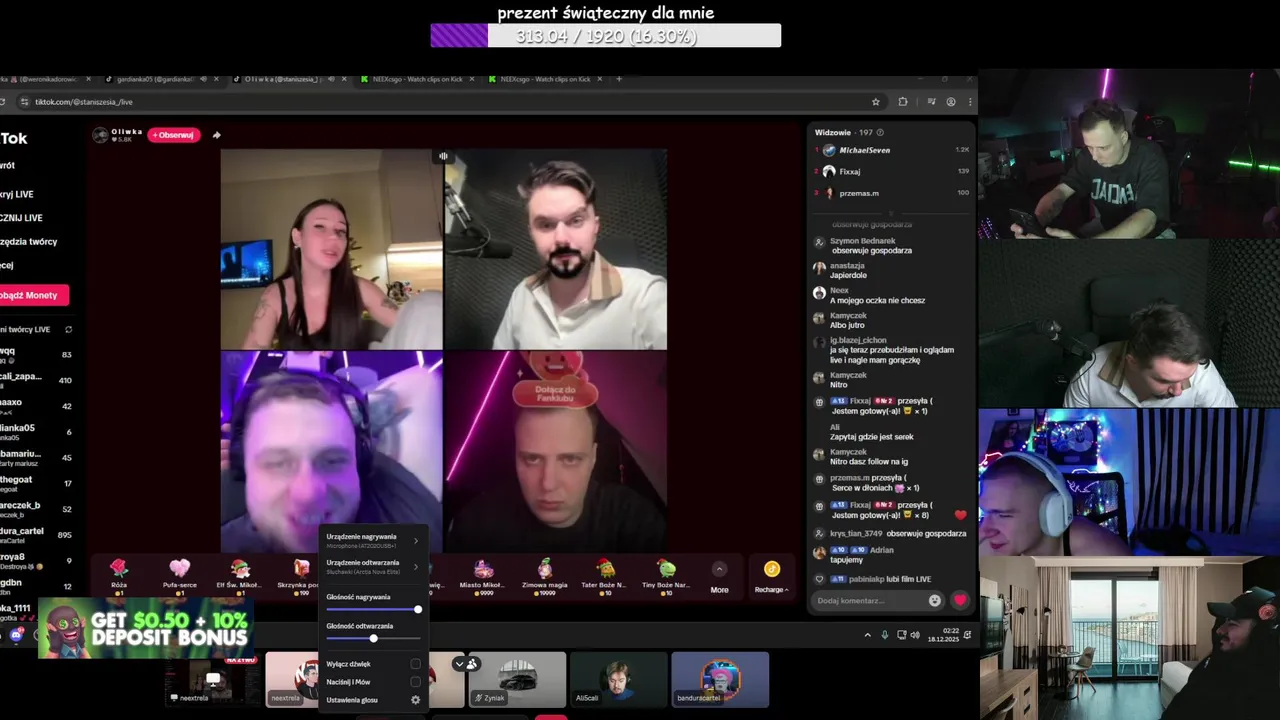Screen dimensions: 1280x720
Task: Open the Widzowie info question-mark icon
Action: (880, 132)
